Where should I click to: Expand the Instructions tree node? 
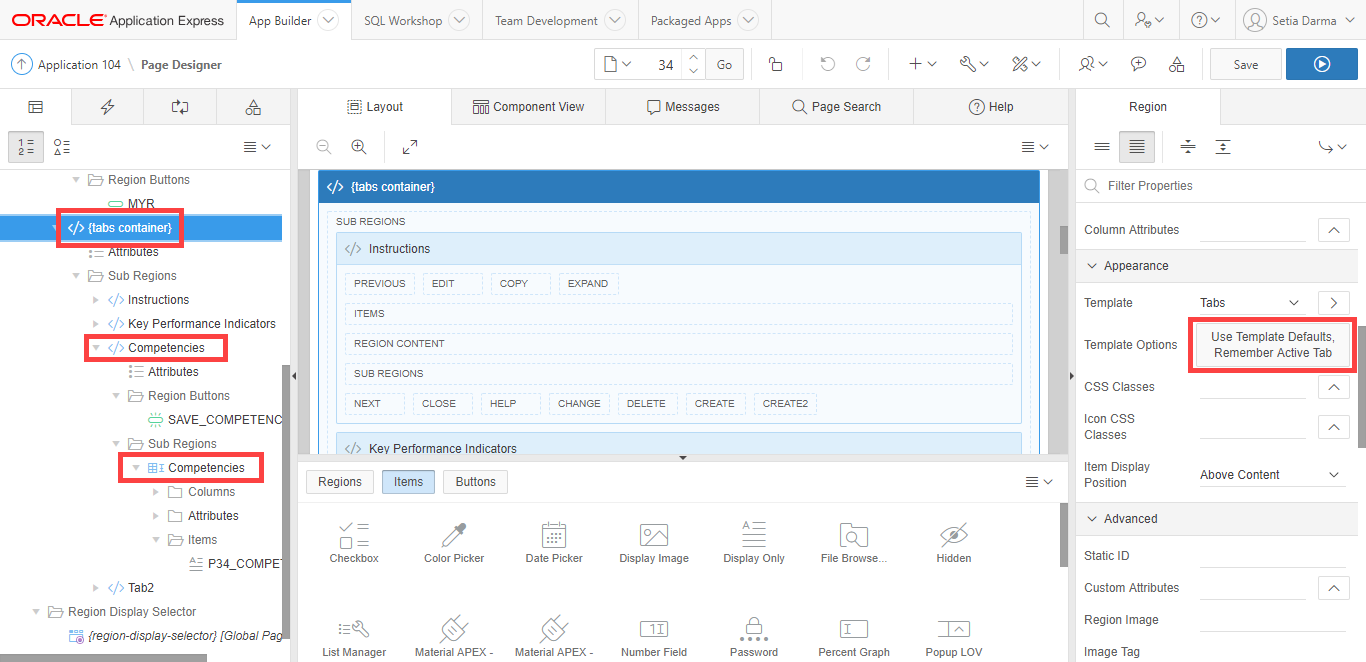[x=96, y=300]
